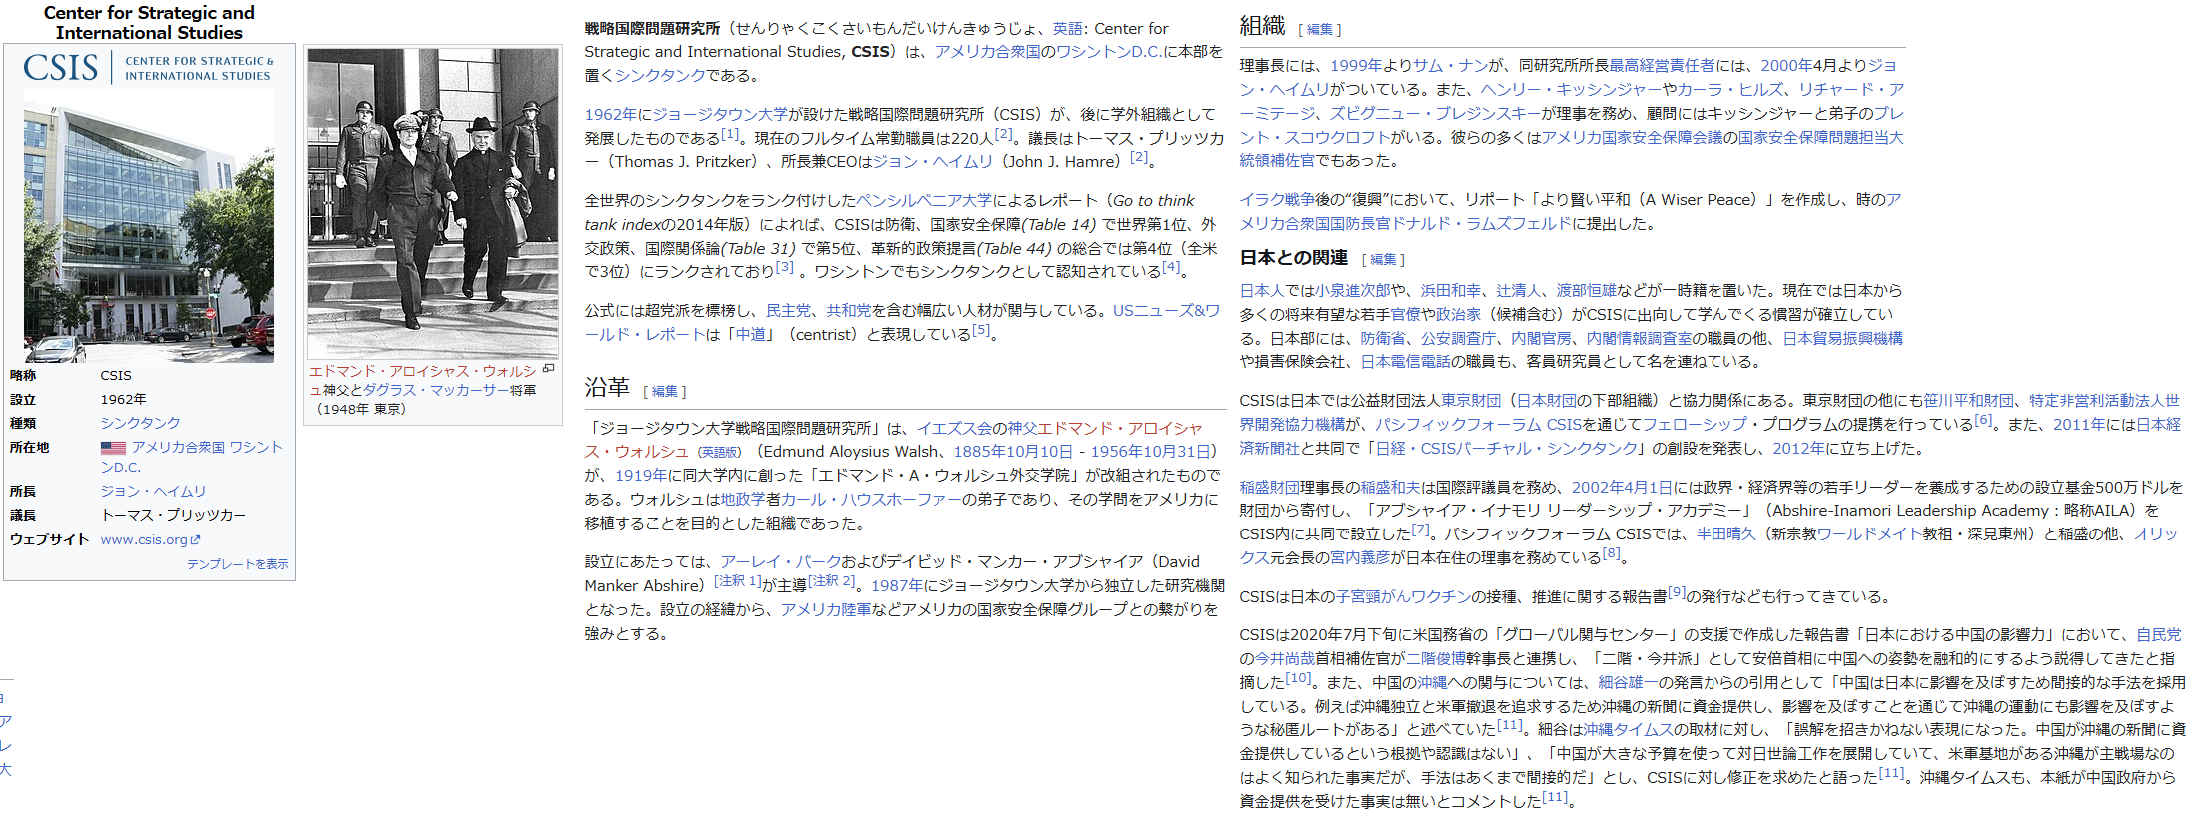Open the 辻清人 link
This screenshot has height=818, width=2194.
[x=1518, y=291]
